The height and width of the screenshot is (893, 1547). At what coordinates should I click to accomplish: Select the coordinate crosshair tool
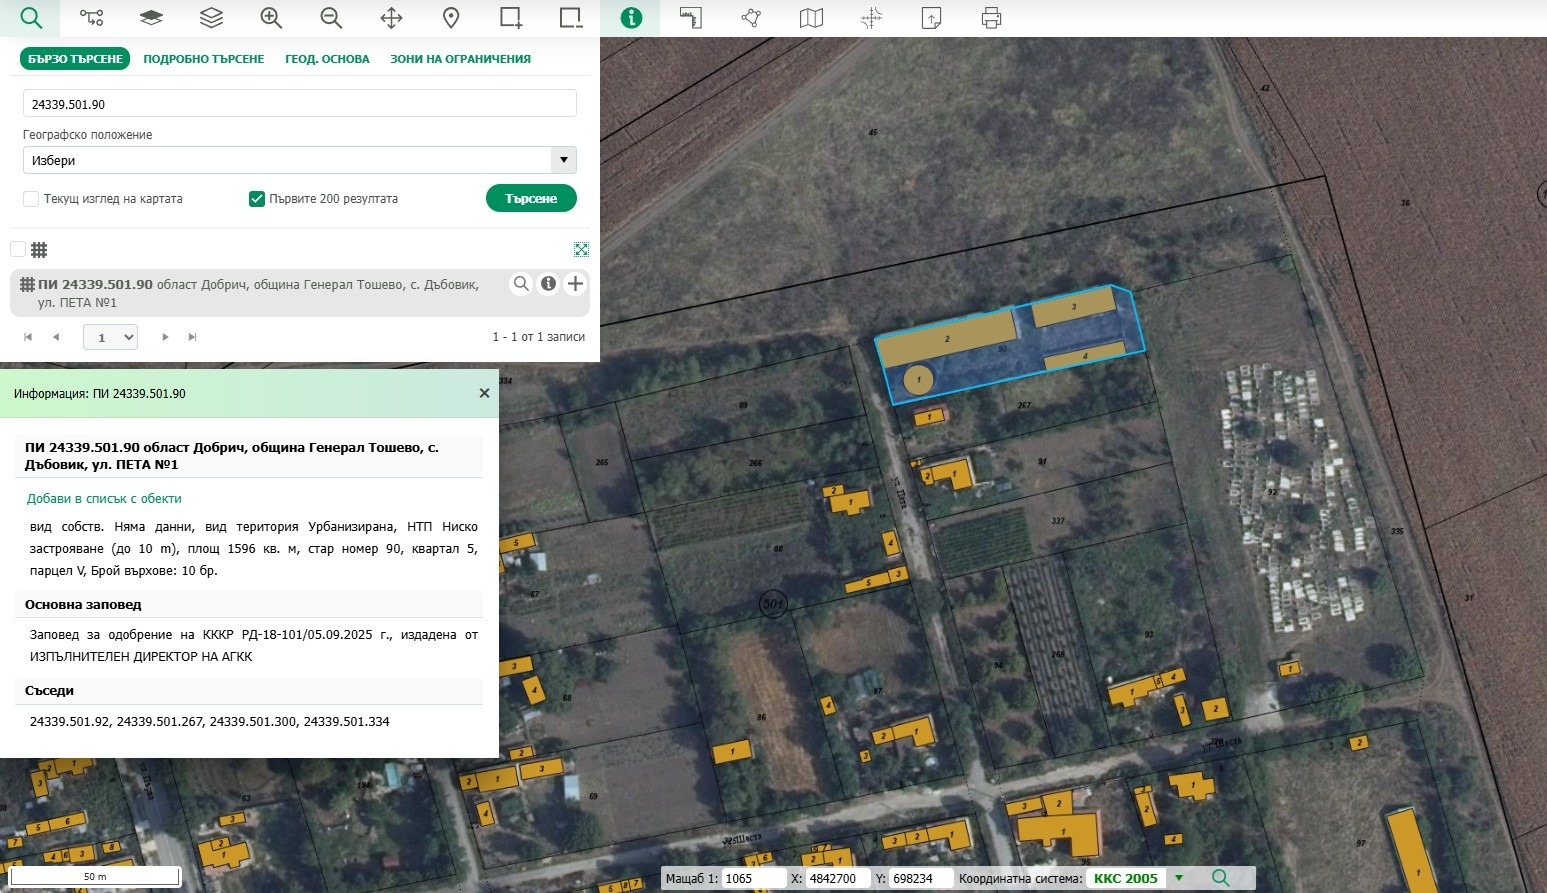871,18
